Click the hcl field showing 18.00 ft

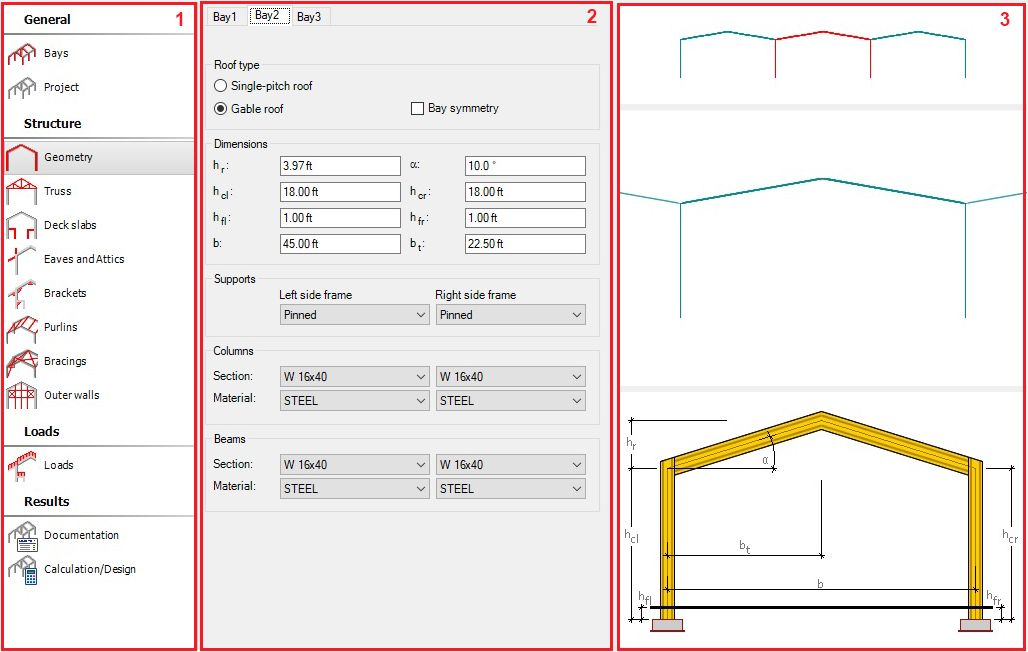click(x=340, y=192)
